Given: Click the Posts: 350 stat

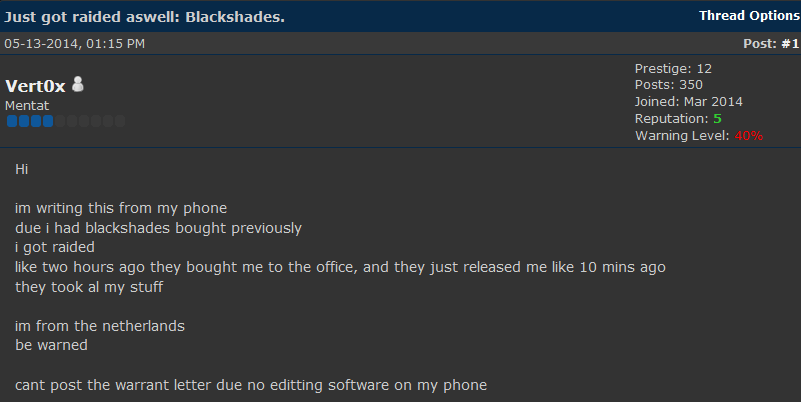Looking at the screenshot, I should [670, 85].
